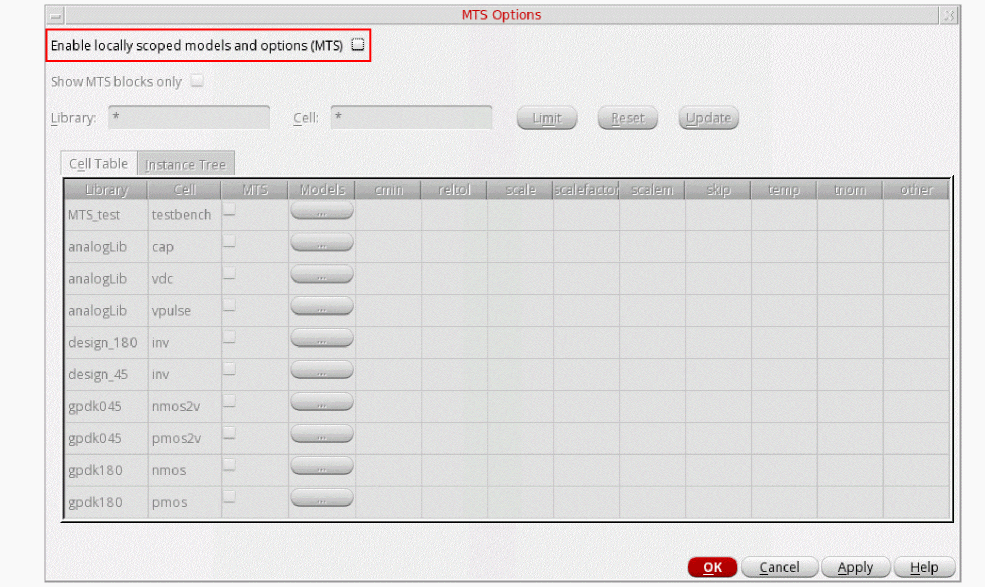Screen dimensions: 985x587
Task: Check MTS box for analogLib vpulse row
Action: pos(229,306)
